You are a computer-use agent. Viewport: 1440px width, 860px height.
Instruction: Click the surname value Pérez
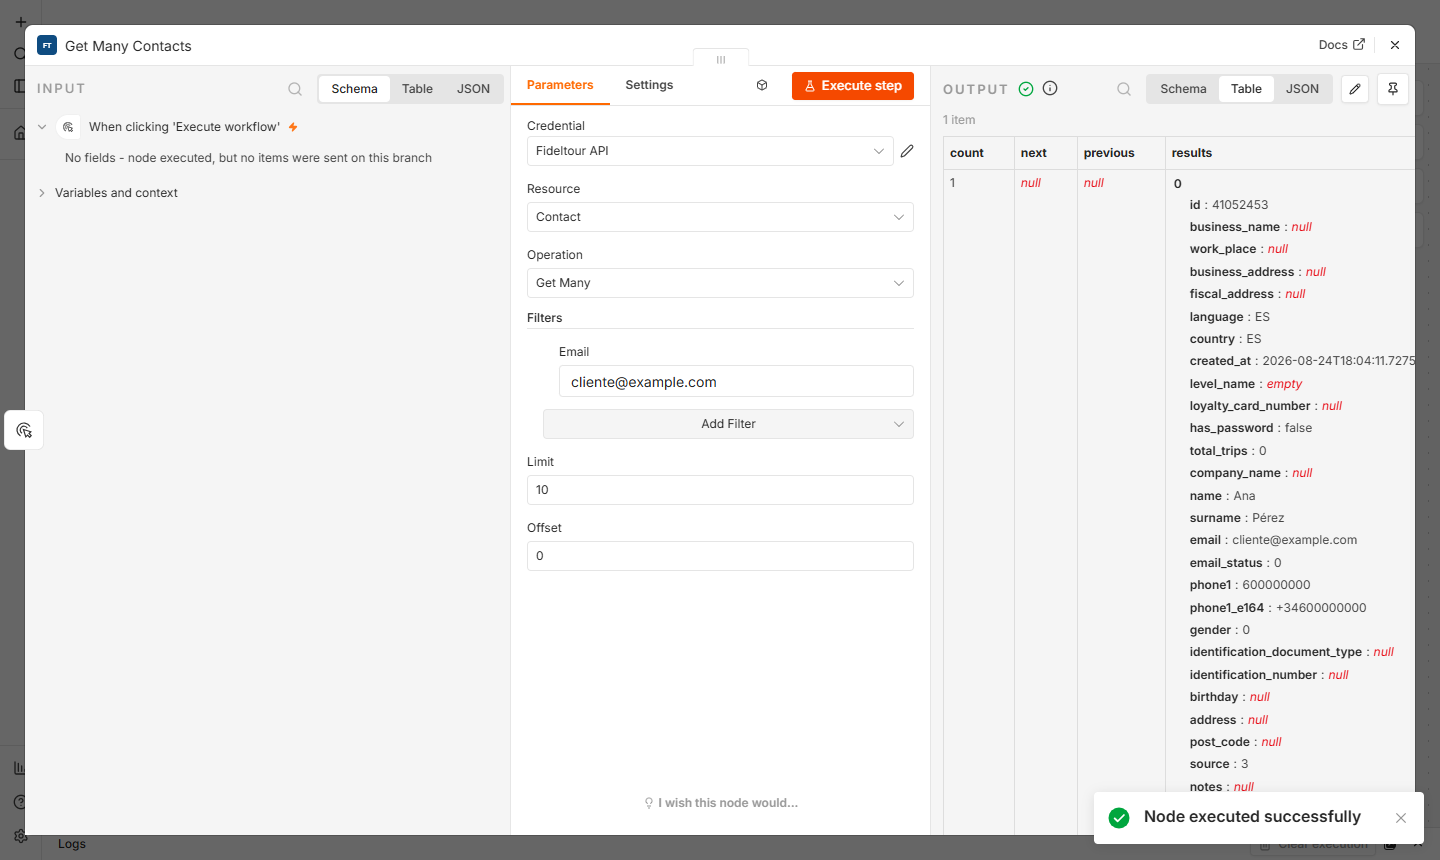pos(1268,518)
